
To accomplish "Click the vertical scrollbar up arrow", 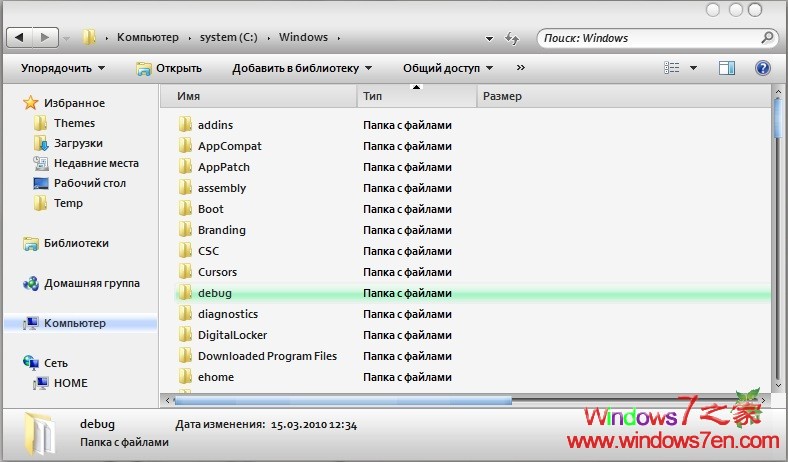I will click(x=778, y=92).
